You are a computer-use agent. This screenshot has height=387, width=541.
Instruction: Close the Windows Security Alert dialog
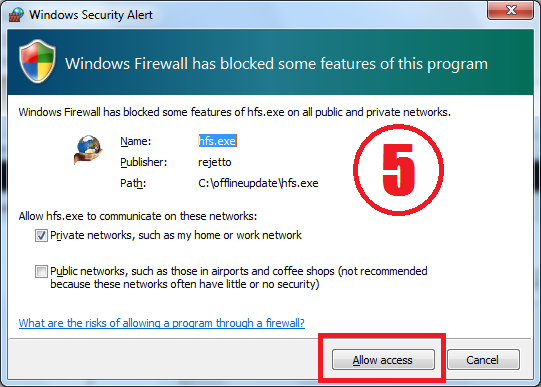(x=510, y=10)
